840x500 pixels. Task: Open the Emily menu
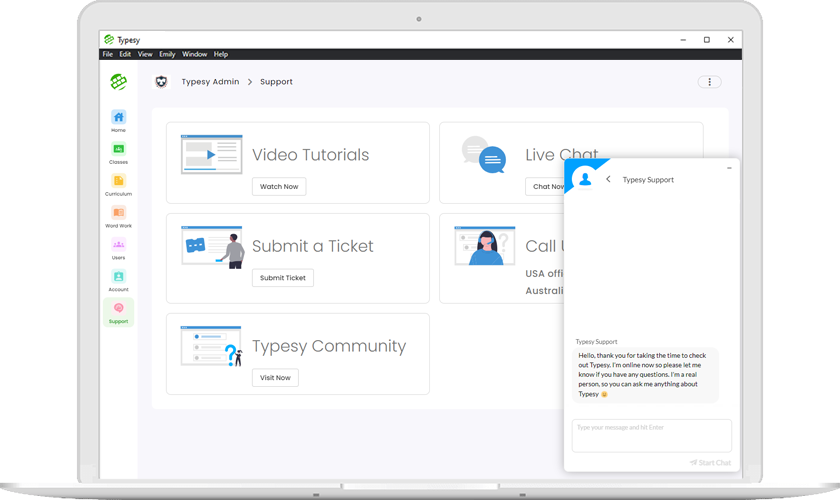click(x=167, y=54)
